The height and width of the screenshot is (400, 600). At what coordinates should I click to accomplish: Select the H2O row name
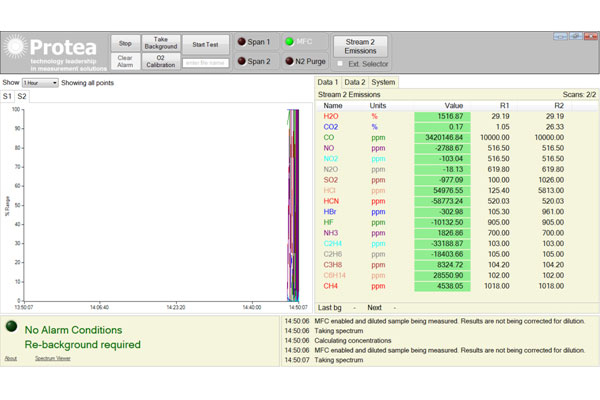[331, 116]
